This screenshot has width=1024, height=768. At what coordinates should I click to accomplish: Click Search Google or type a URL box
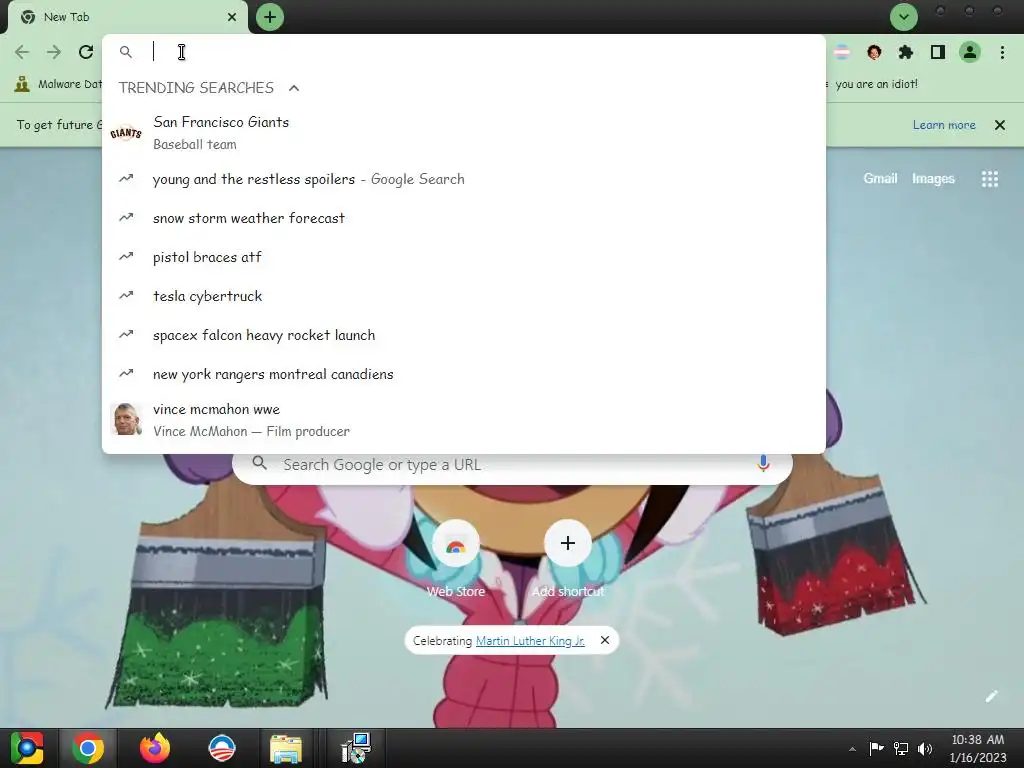click(x=512, y=464)
